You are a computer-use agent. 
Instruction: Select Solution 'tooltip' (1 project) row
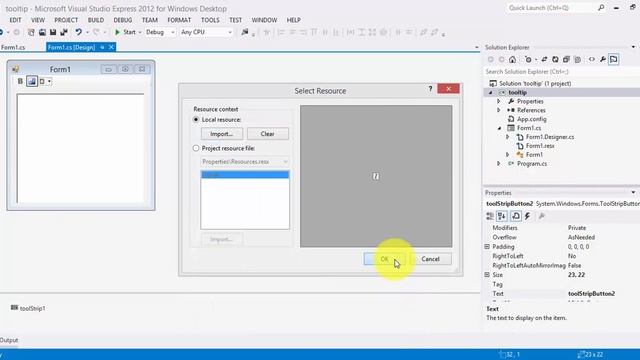[535, 83]
